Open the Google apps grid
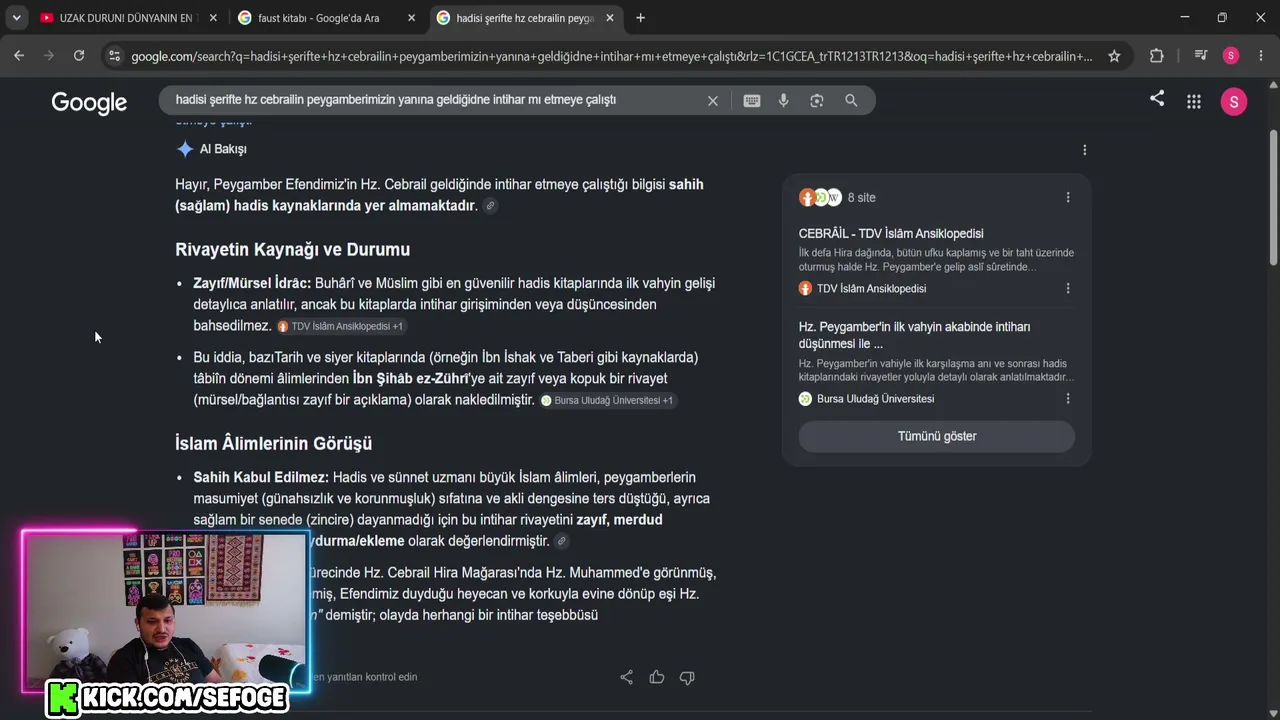The image size is (1280, 720). 1193,101
